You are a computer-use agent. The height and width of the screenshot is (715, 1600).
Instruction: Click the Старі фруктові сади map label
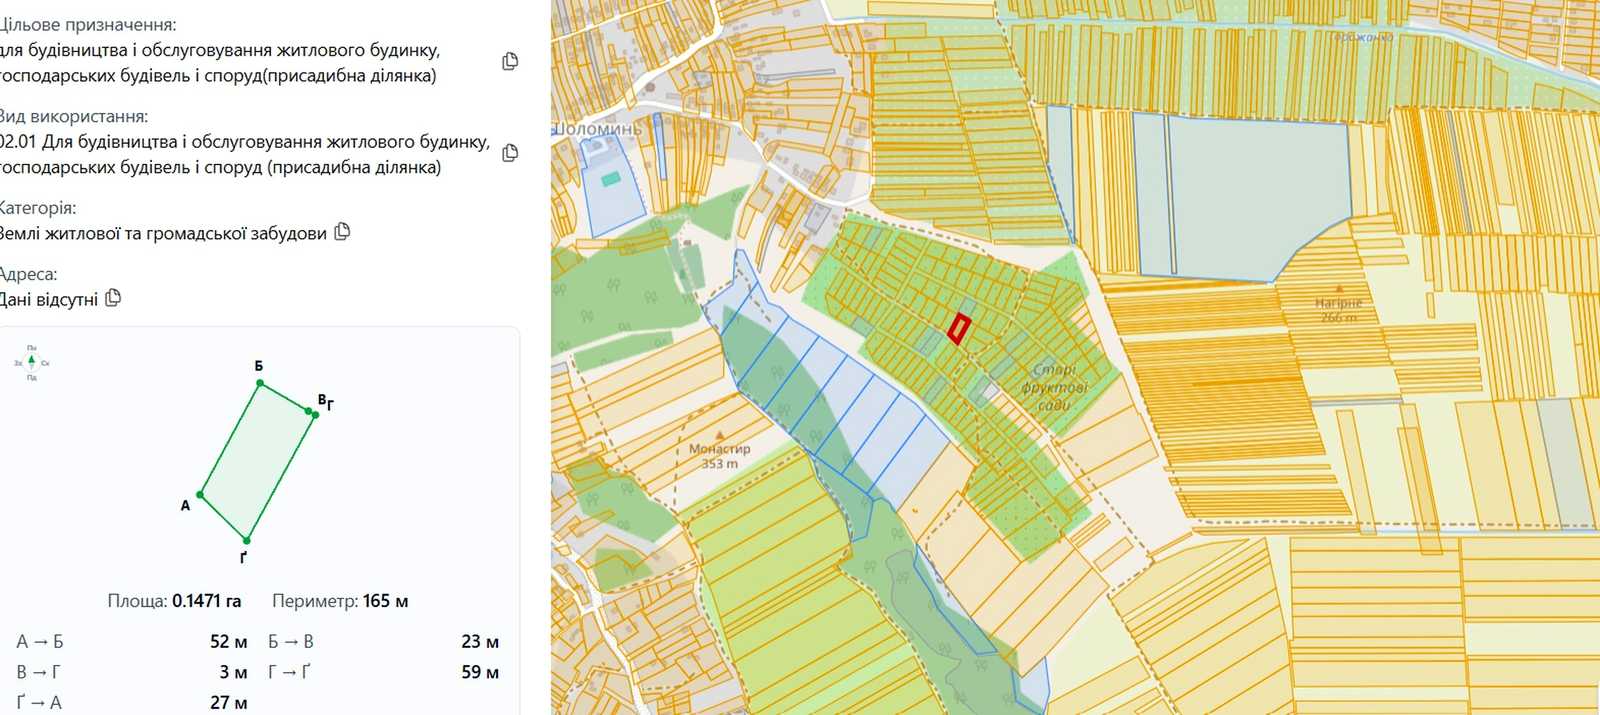tap(1054, 387)
